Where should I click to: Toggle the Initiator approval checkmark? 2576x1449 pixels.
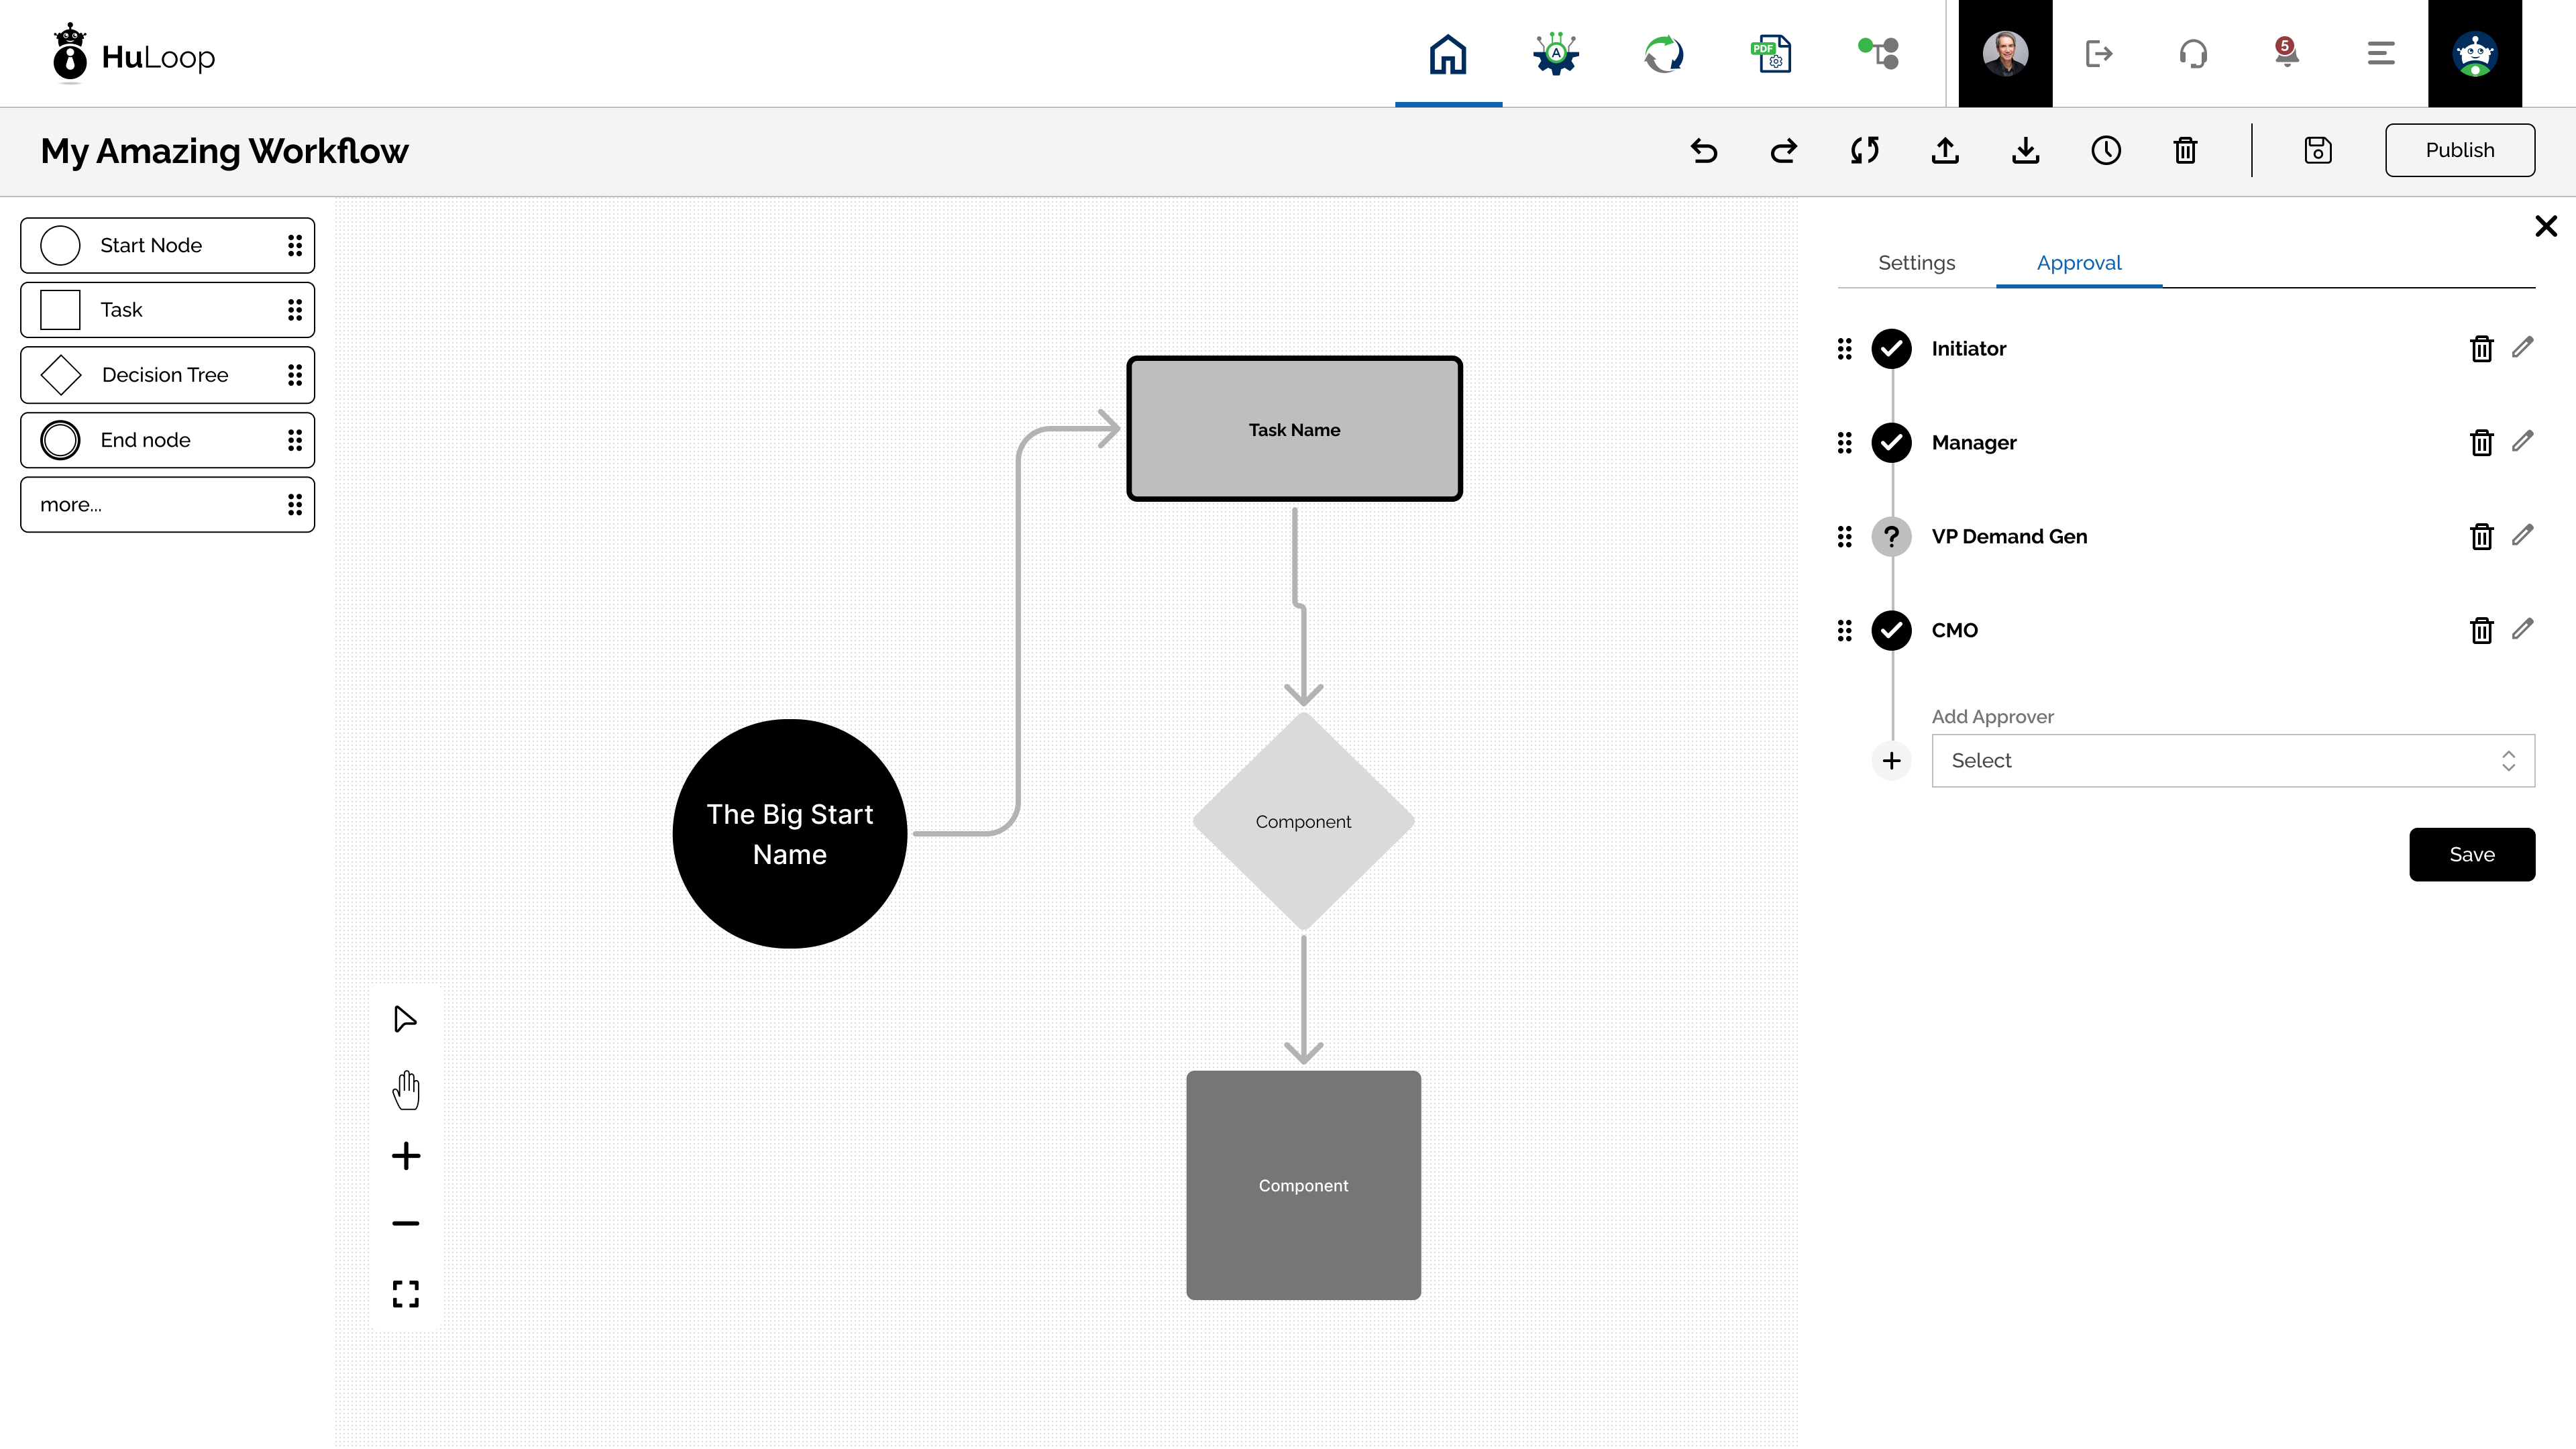click(1891, 348)
